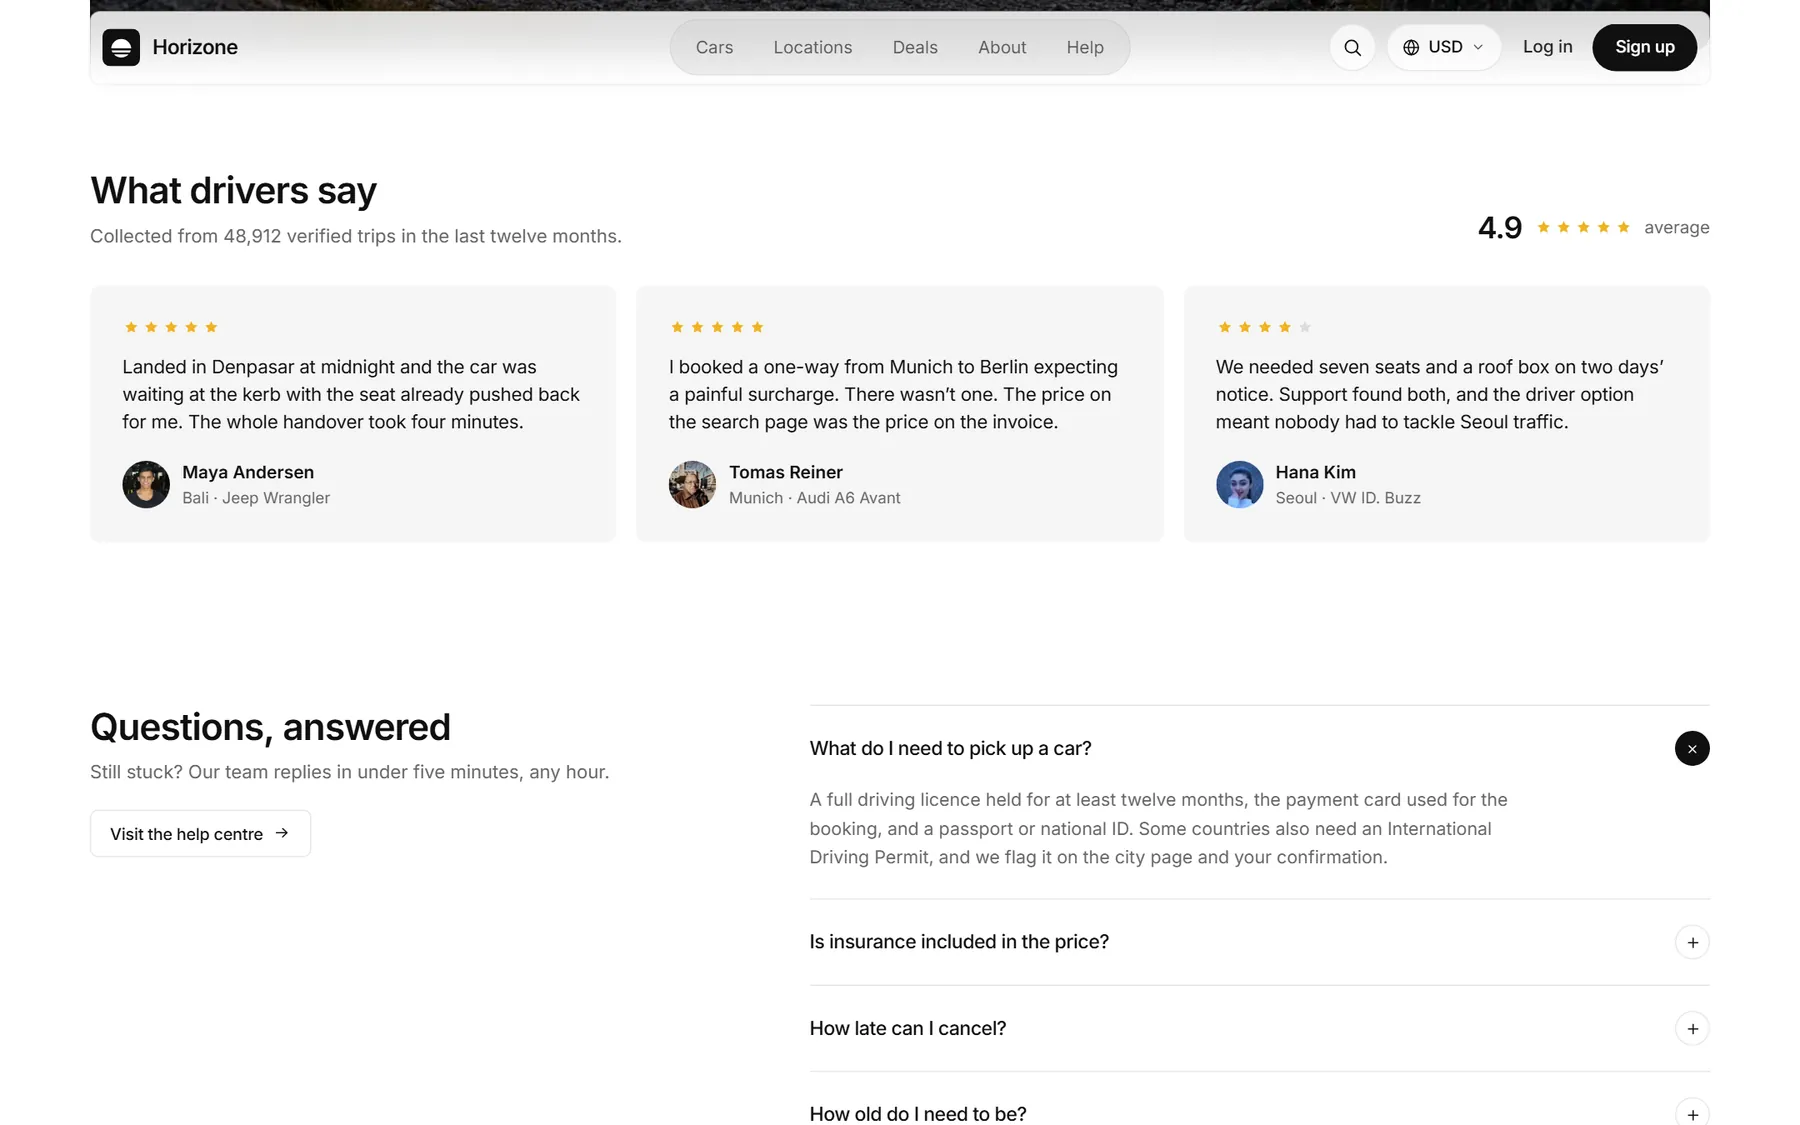Click the Horizone brand name
Image resolution: width=1800 pixels, height=1125 pixels.
195,47
